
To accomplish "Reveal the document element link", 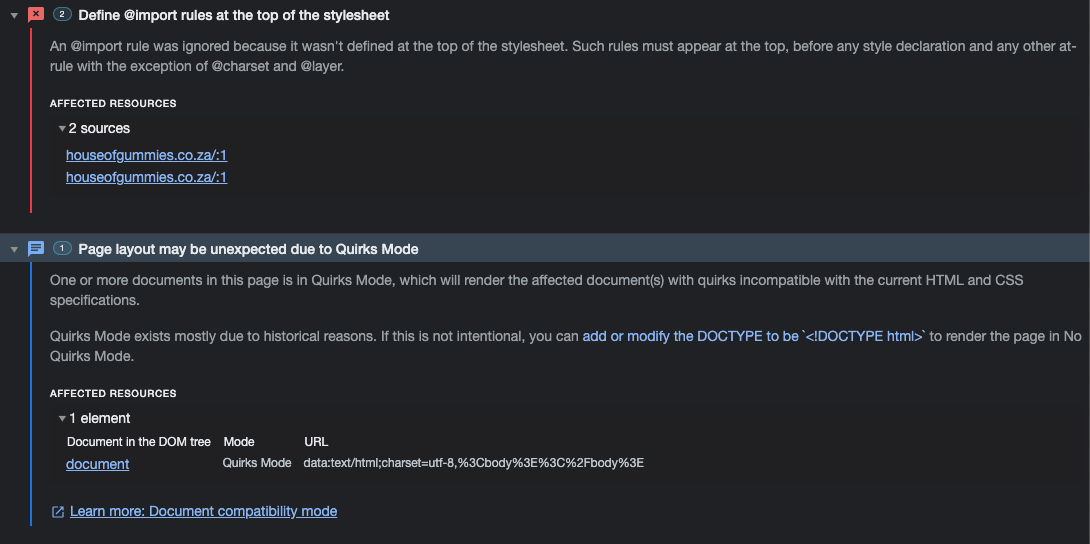I will pos(97,464).
